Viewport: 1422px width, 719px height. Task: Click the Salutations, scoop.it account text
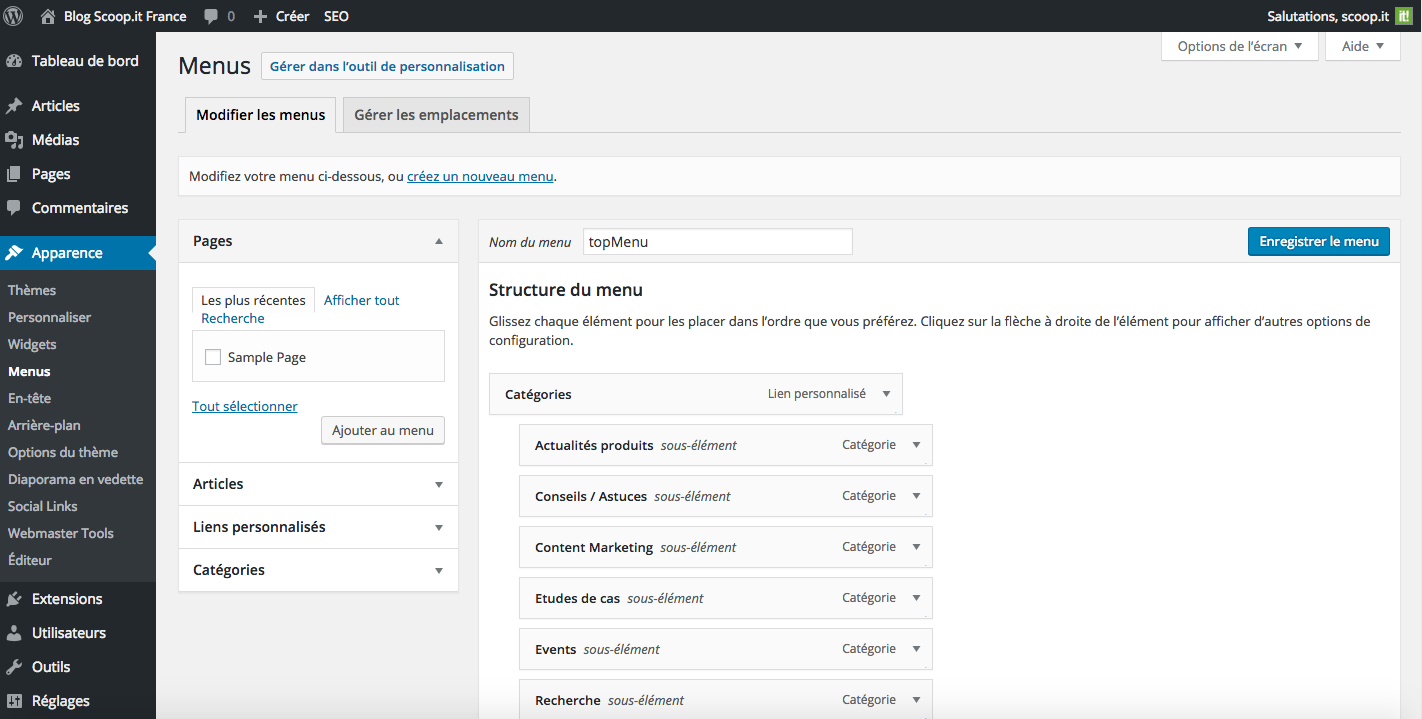pos(1328,16)
